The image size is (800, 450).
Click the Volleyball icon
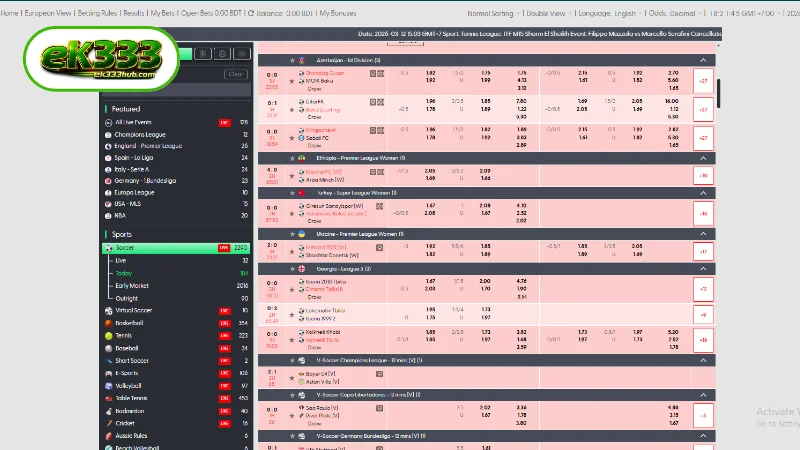pos(109,386)
